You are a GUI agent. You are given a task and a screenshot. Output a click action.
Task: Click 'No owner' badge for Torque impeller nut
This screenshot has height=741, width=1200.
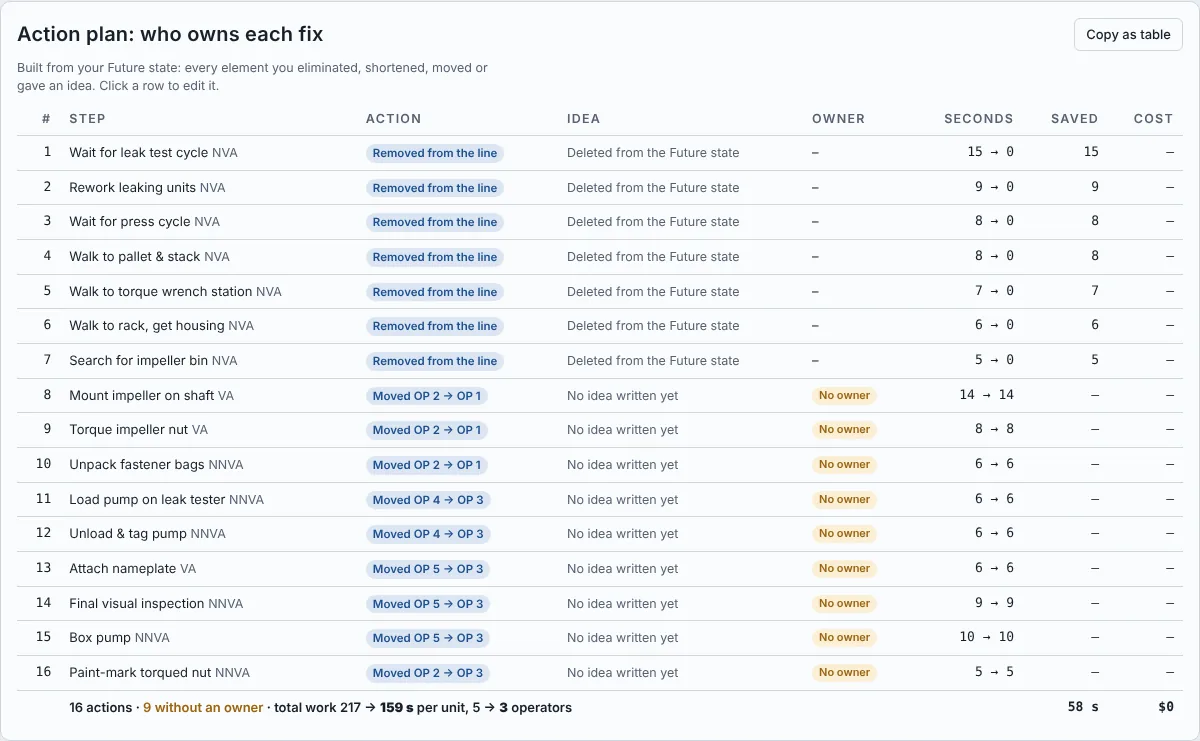tap(844, 430)
